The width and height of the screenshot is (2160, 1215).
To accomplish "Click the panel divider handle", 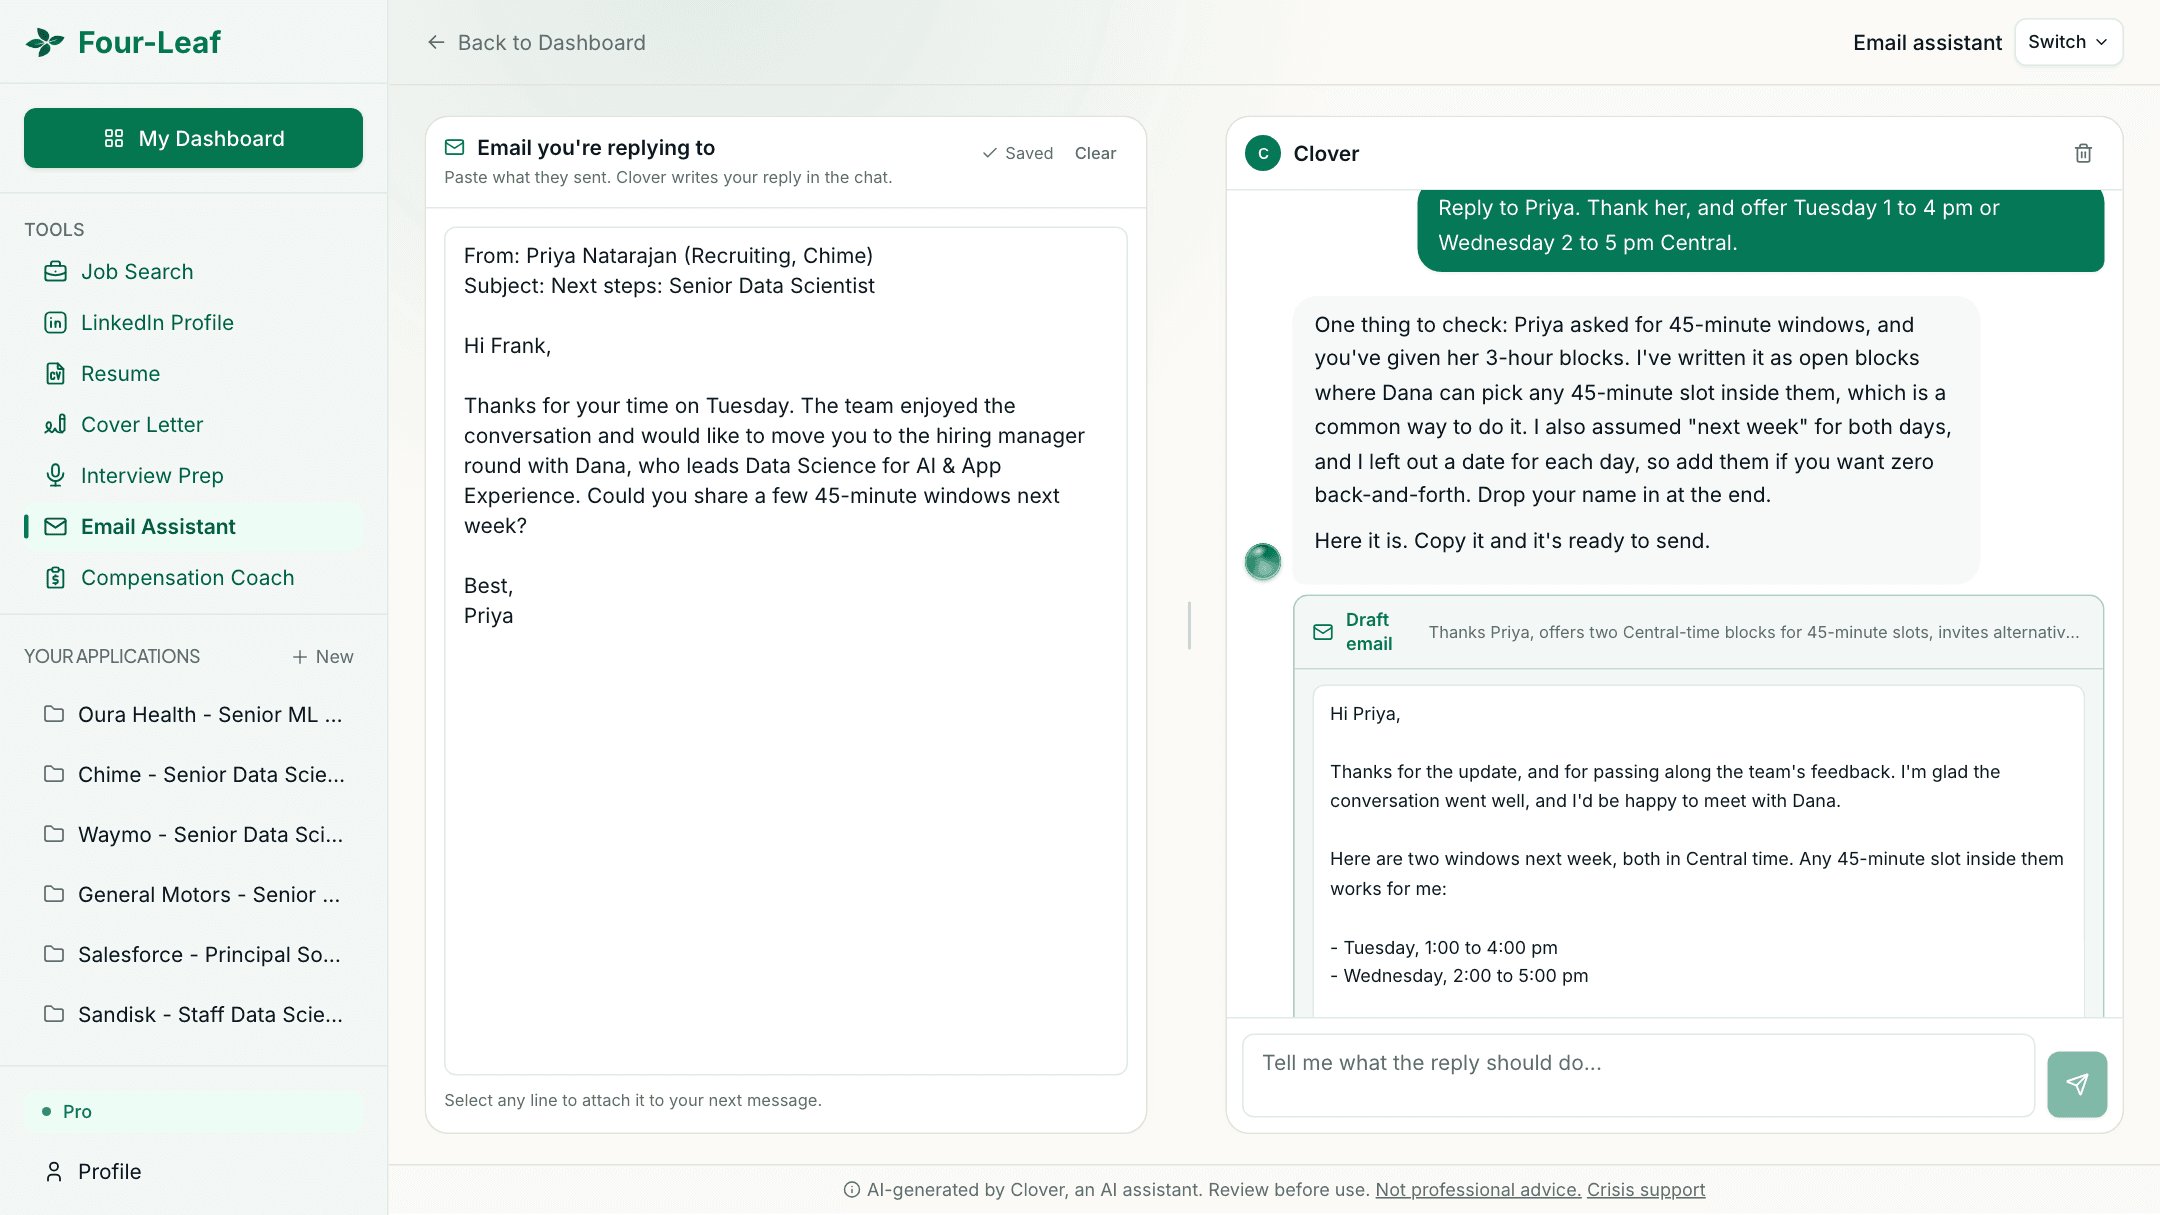I will (x=1189, y=625).
